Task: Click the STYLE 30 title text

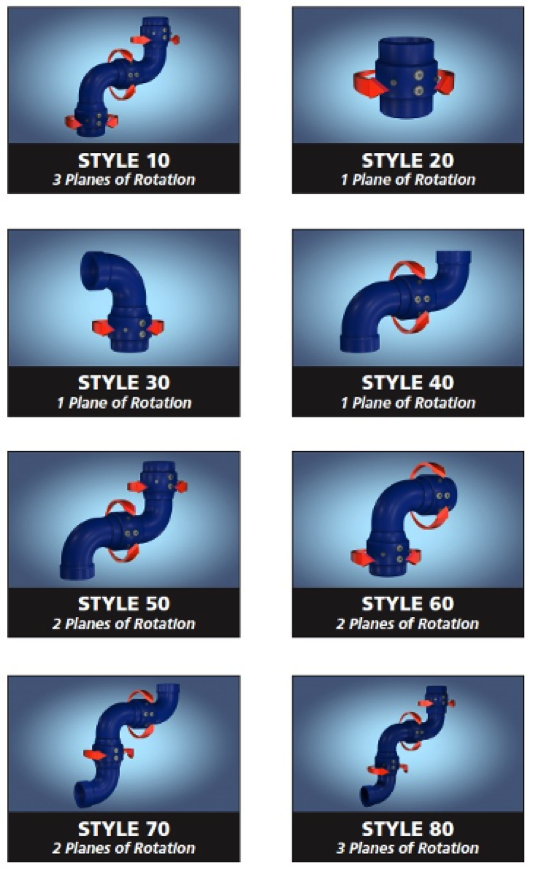Action: 124,383
